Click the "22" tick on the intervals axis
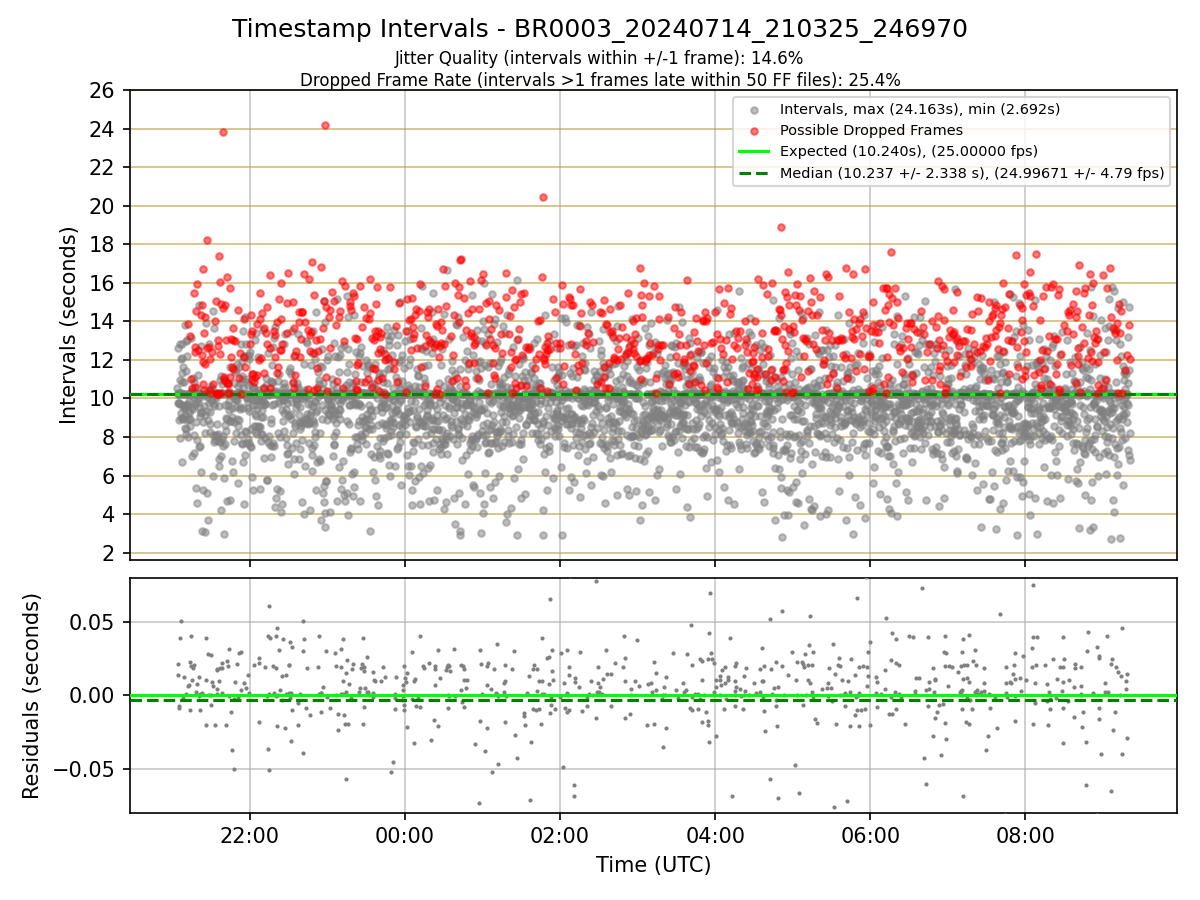This screenshot has height=900, width=1200. pyautogui.click(x=102, y=168)
